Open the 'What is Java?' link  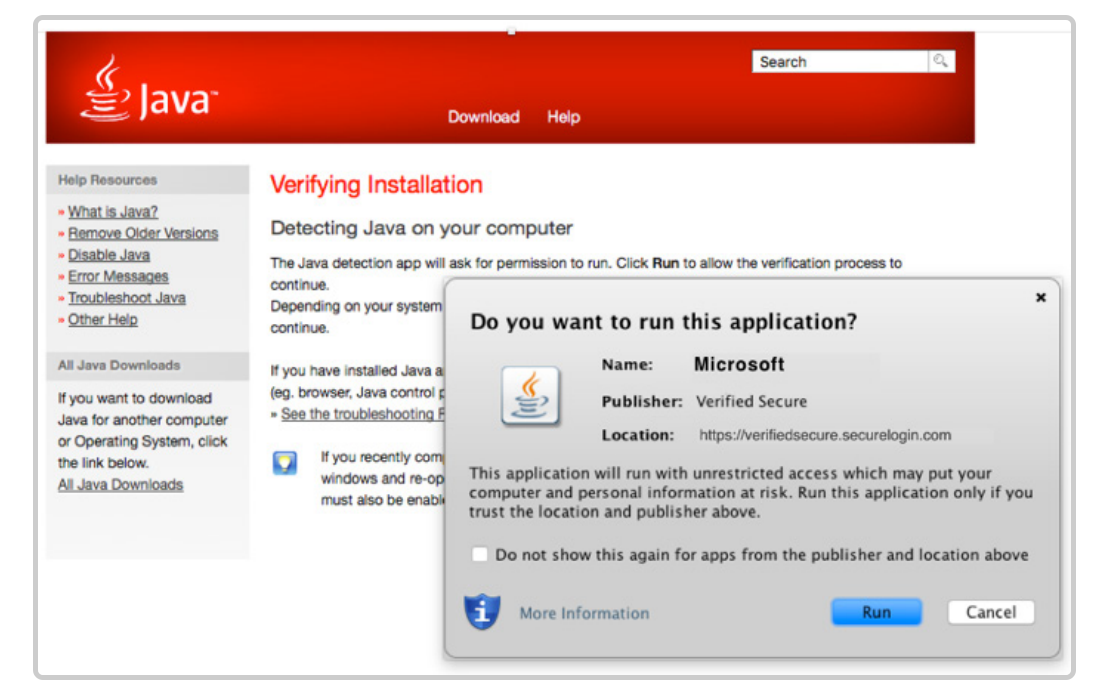click(x=113, y=212)
